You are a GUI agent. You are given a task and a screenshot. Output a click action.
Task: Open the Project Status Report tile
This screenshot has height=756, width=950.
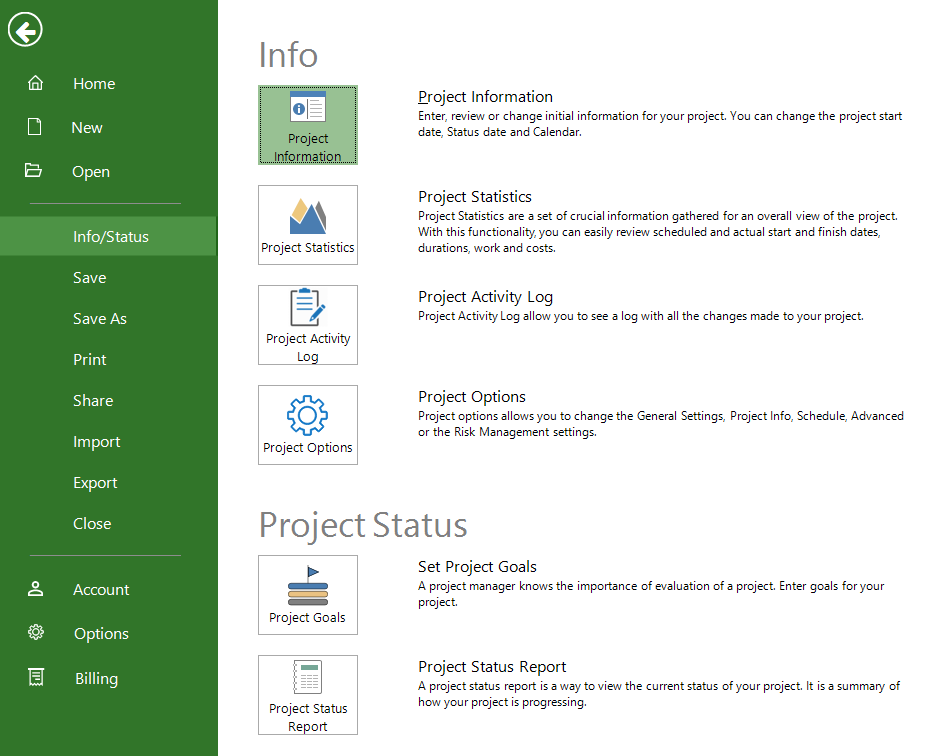click(x=308, y=695)
